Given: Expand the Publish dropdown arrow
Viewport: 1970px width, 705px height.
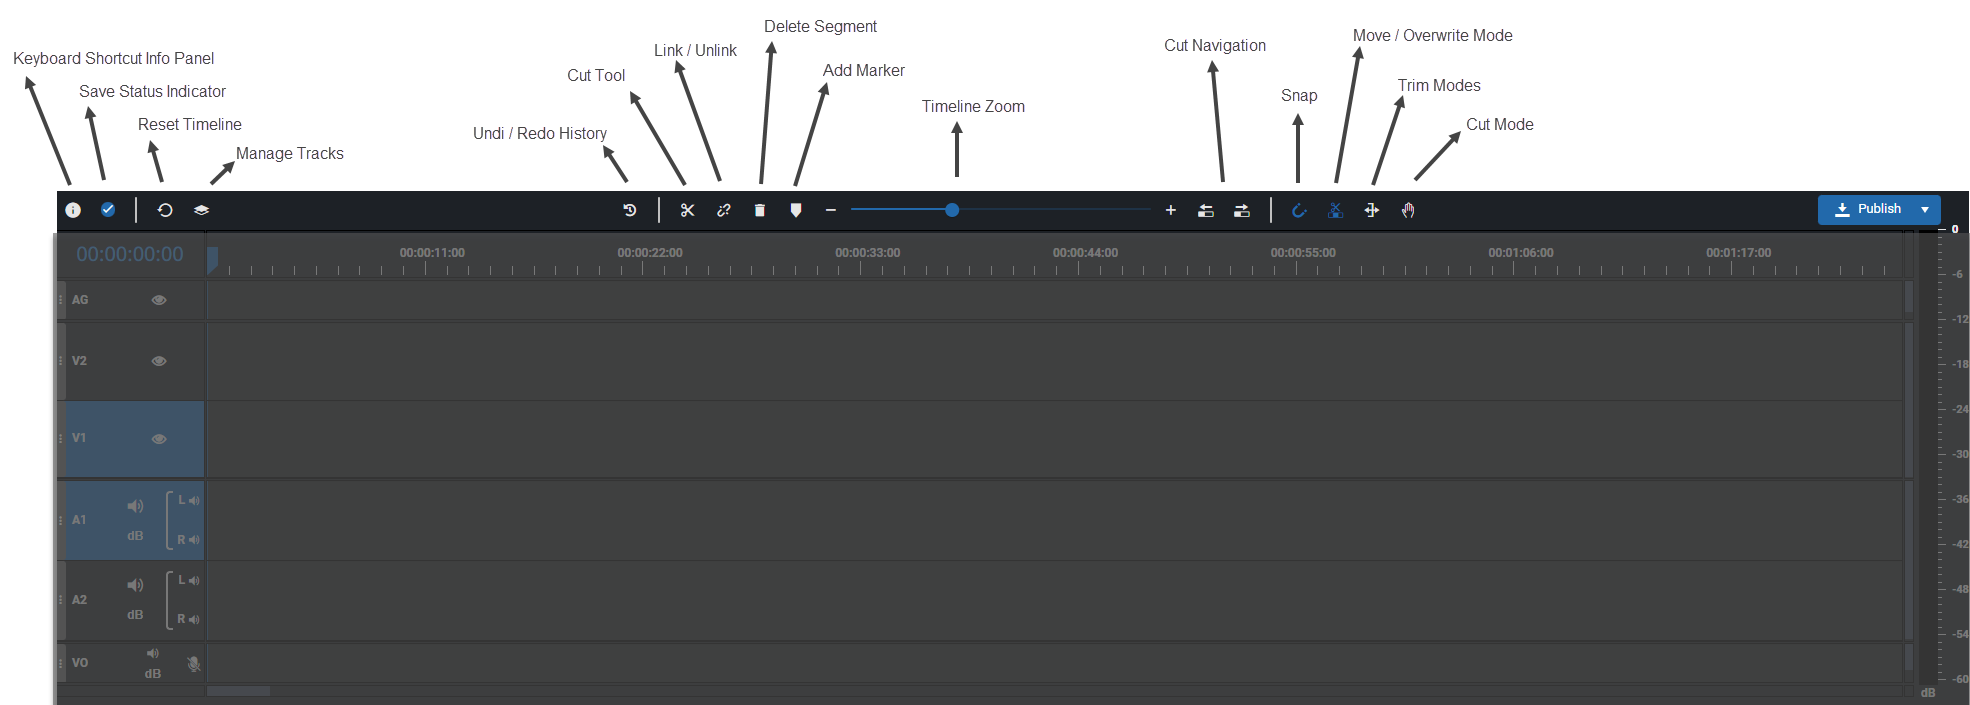Looking at the screenshot, I should pos(1925,210).
